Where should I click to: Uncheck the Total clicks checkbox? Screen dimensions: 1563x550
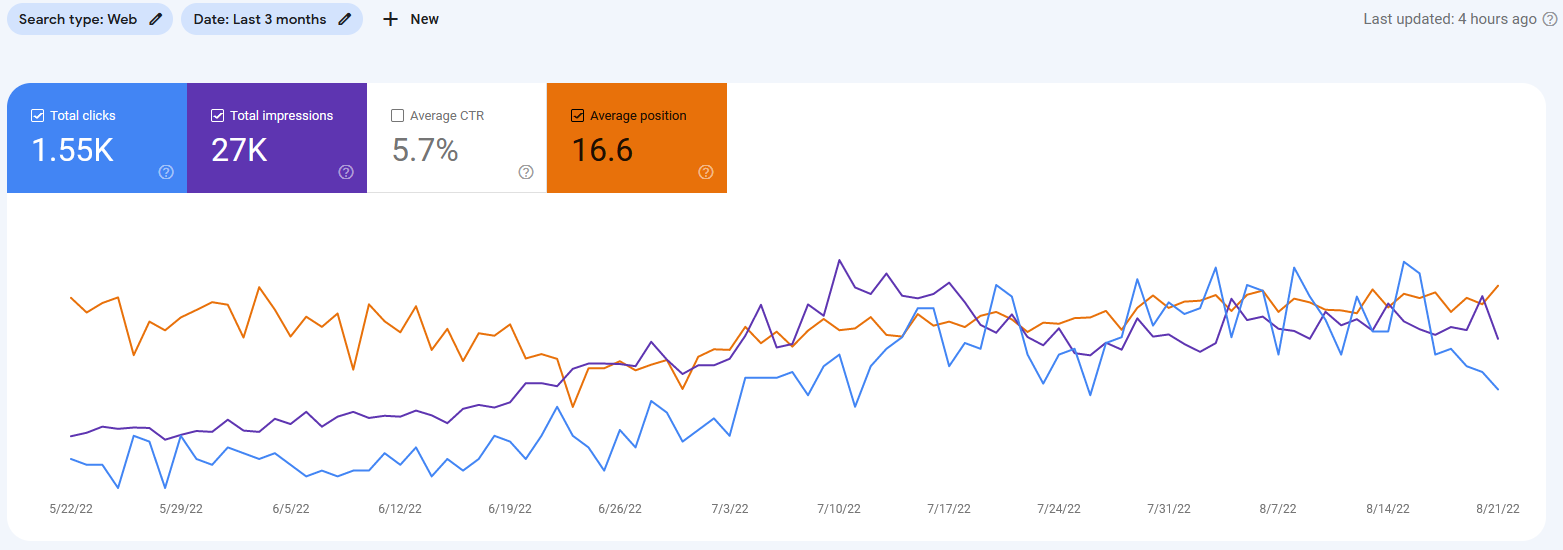37,116
